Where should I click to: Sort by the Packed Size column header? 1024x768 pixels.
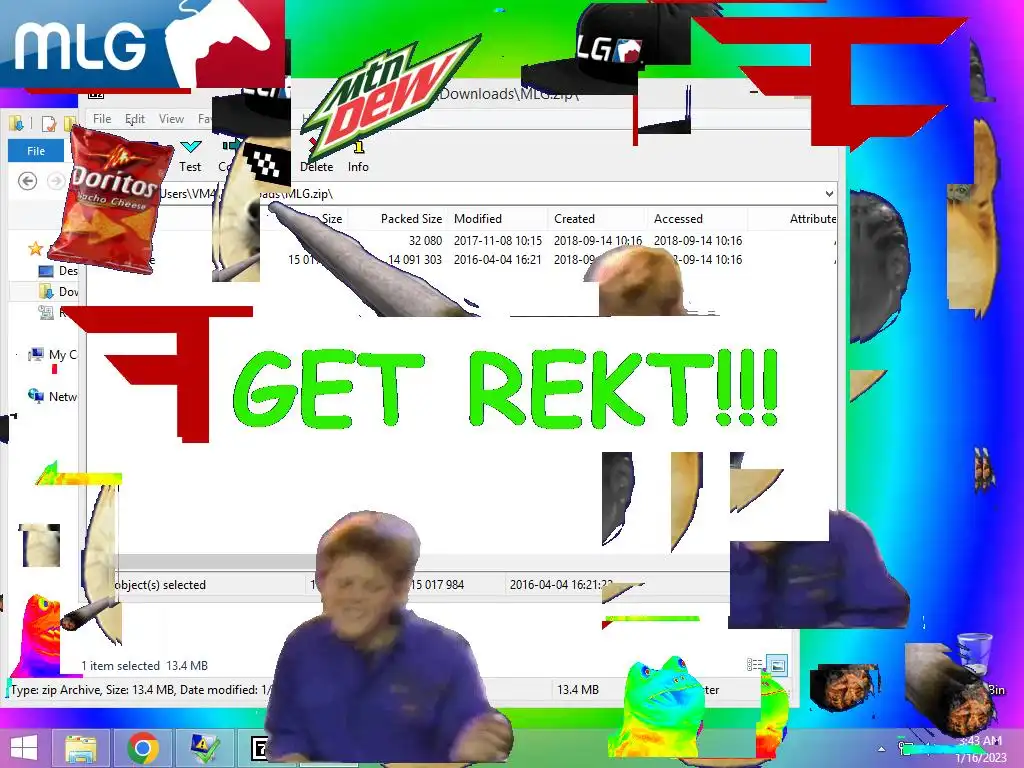coord(411,219)
